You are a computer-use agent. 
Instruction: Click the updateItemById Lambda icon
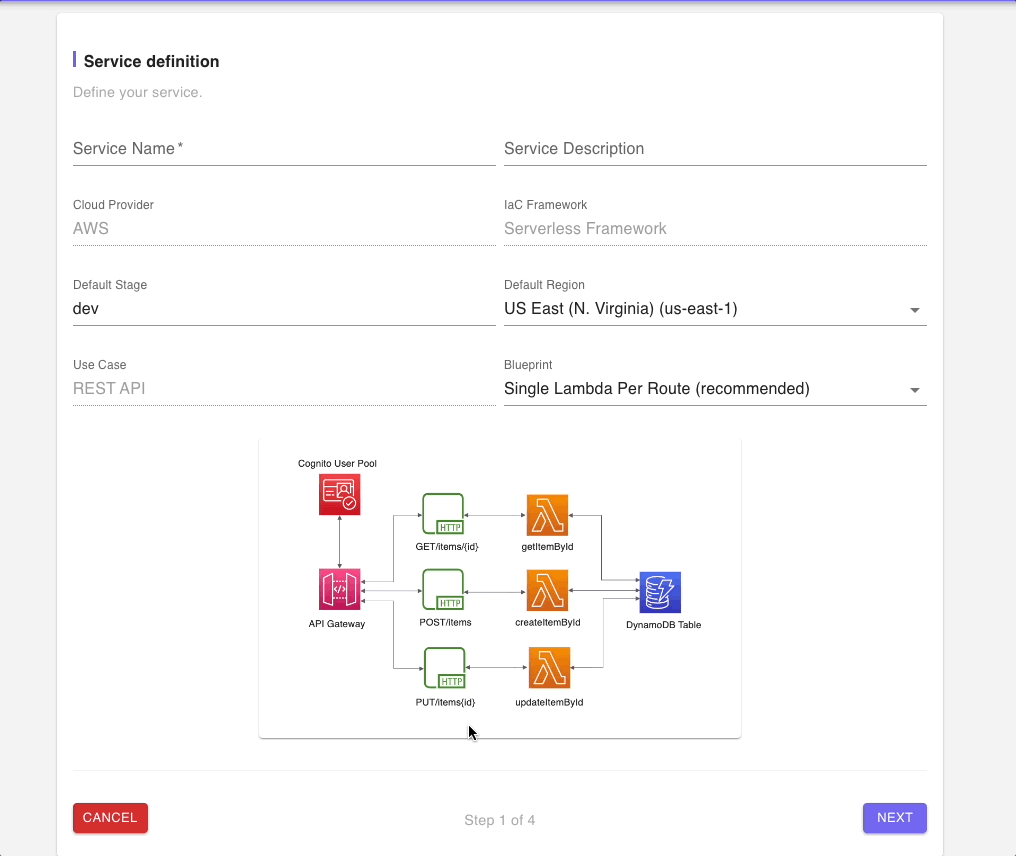coord(549,667)
